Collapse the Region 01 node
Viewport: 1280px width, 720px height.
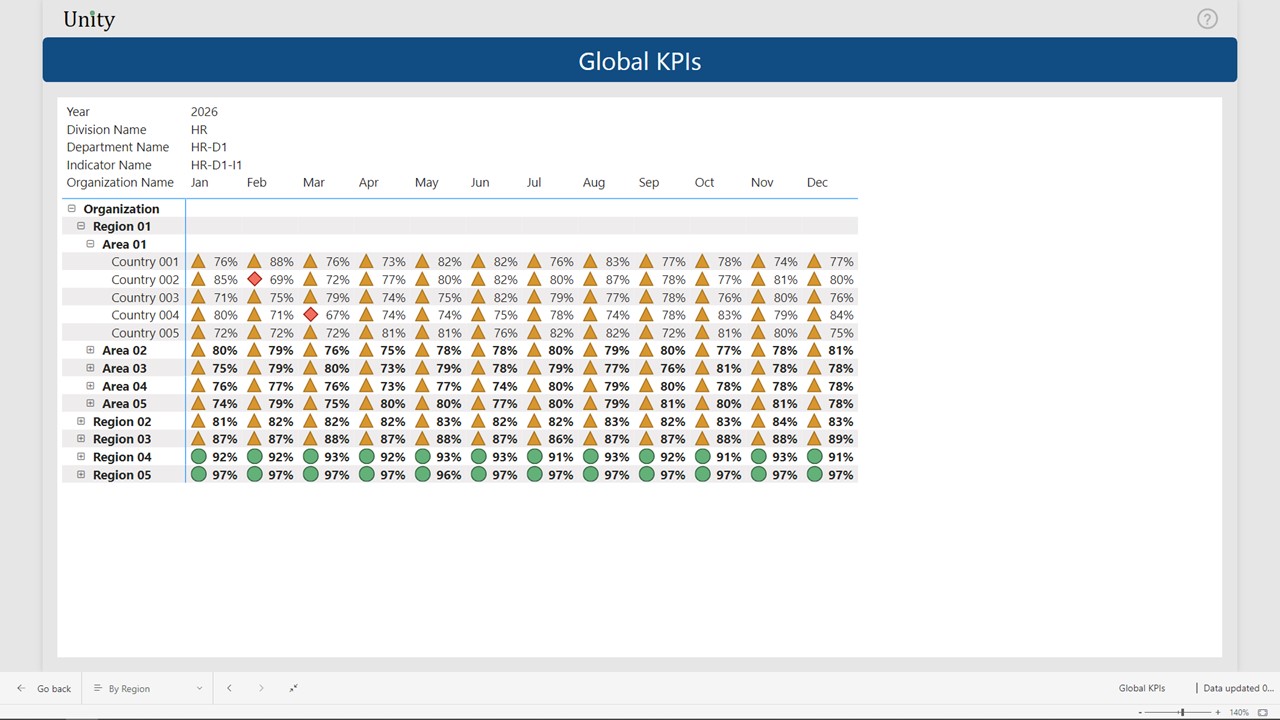[x=81, y=226]
